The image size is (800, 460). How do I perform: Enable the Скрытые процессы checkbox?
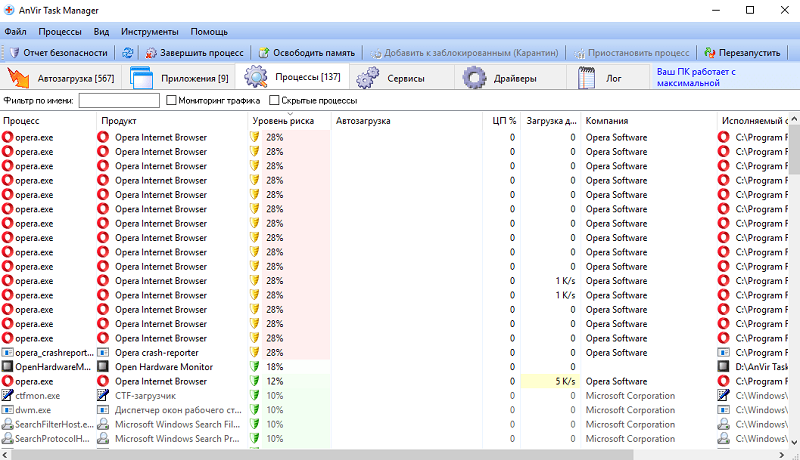pyautogui.click(x=274, y=100)
